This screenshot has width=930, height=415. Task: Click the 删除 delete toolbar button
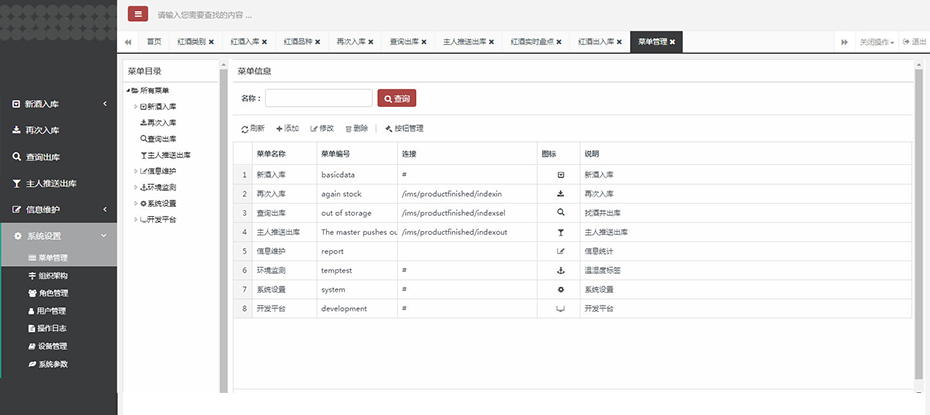point(356,129)
